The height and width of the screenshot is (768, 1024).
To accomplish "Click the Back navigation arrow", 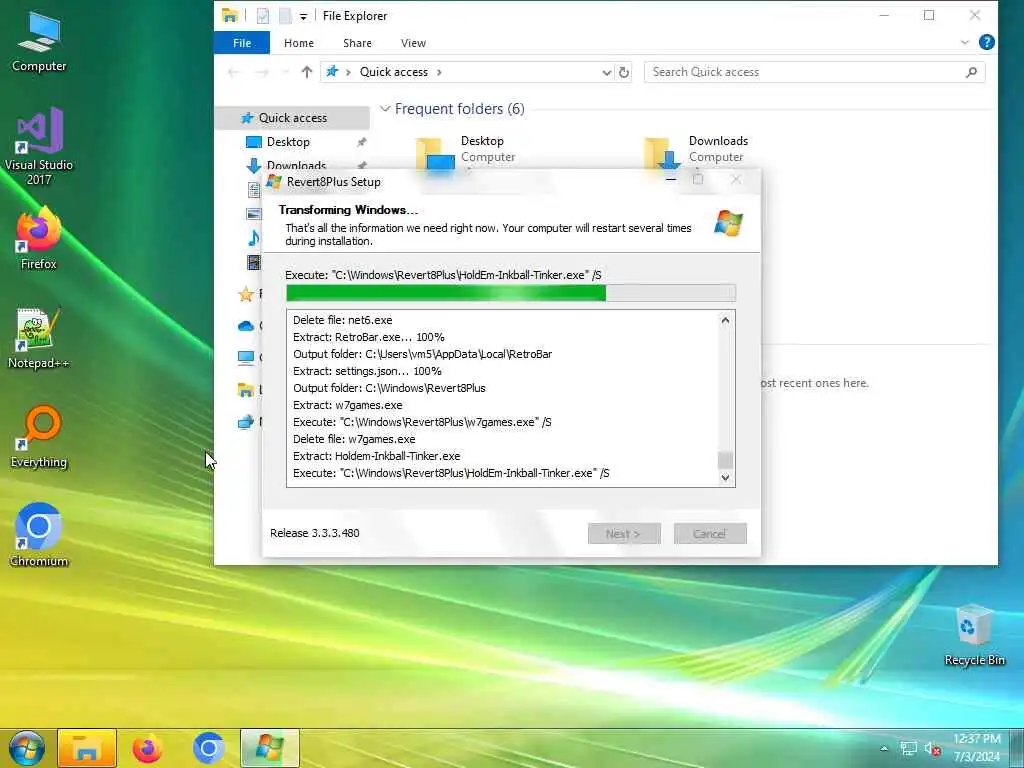I will (x=233, y=72).
